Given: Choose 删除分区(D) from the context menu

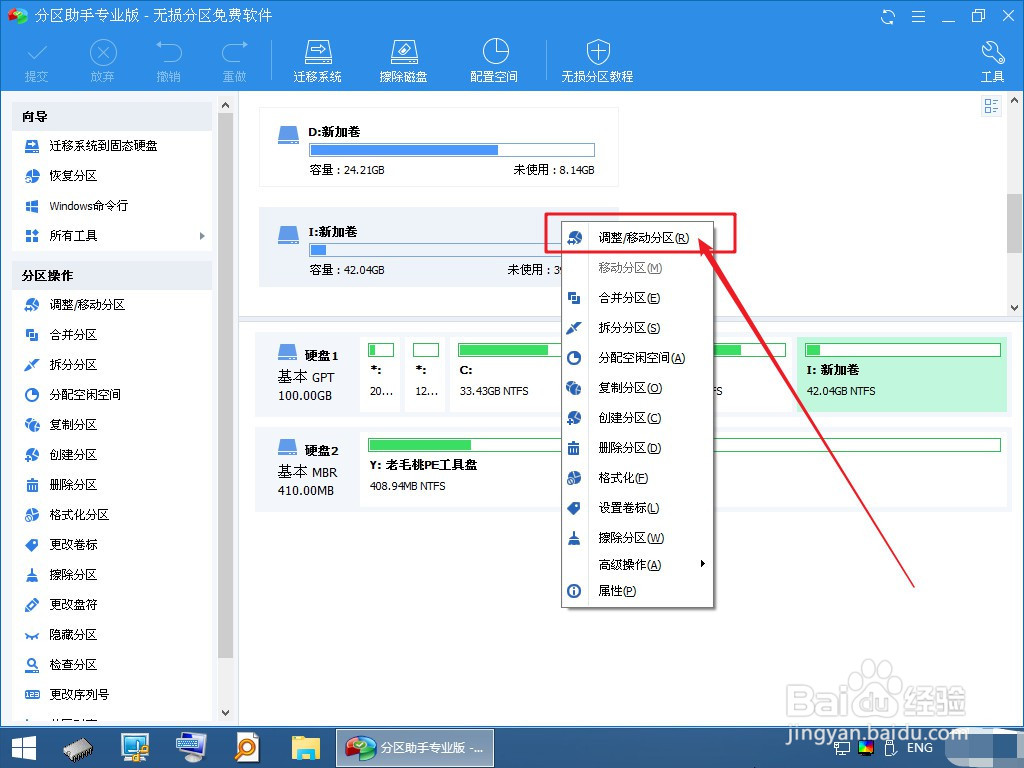Looking at the screenshot, I should [x=637, y=449].
